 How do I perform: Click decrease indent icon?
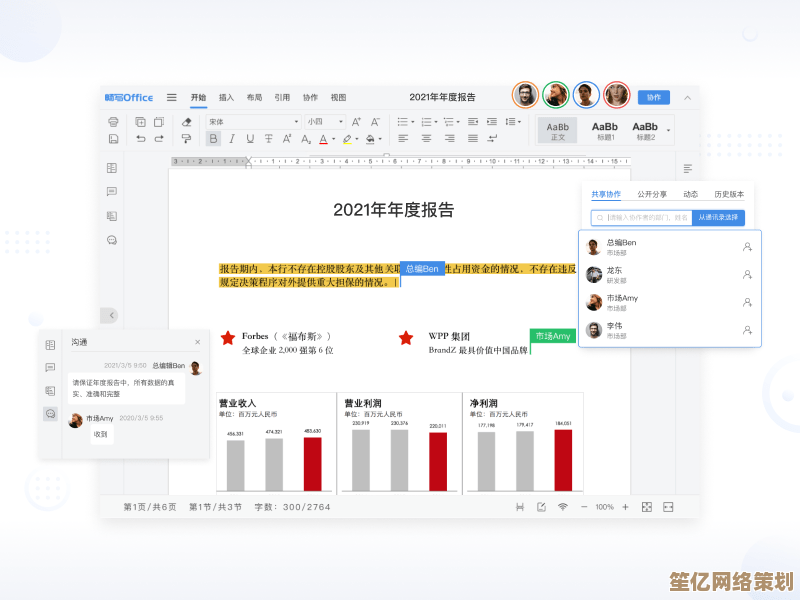[x=473, y=122]
